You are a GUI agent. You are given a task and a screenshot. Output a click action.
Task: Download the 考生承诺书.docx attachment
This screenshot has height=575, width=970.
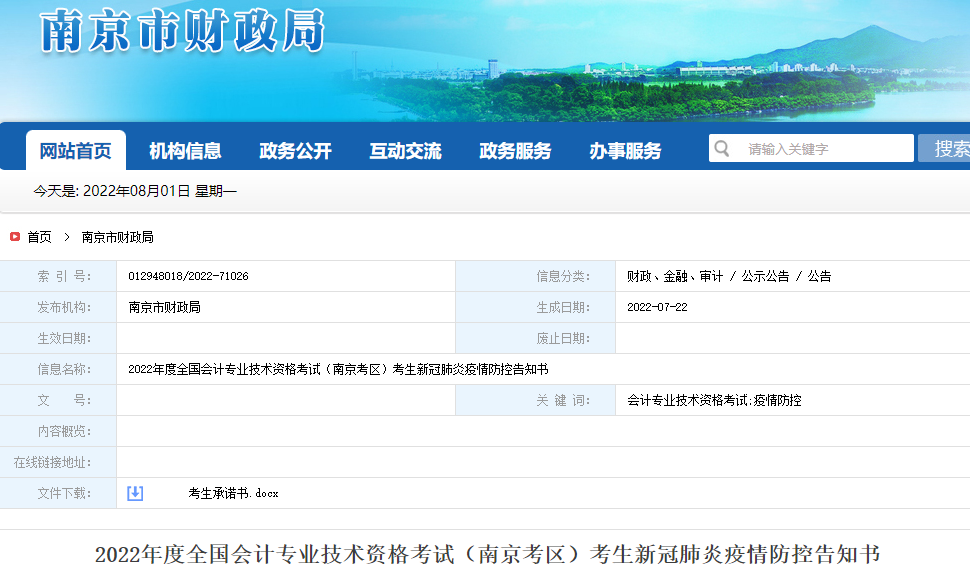[233, 493]
